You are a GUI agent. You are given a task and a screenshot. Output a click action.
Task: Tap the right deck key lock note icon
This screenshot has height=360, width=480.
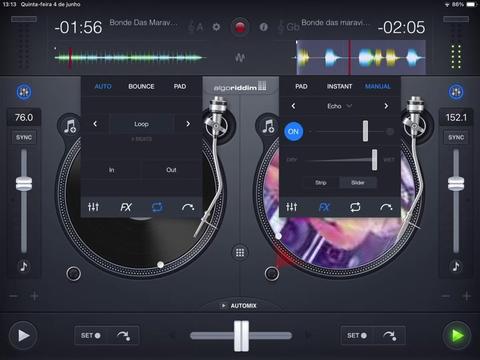coord(456,266)
